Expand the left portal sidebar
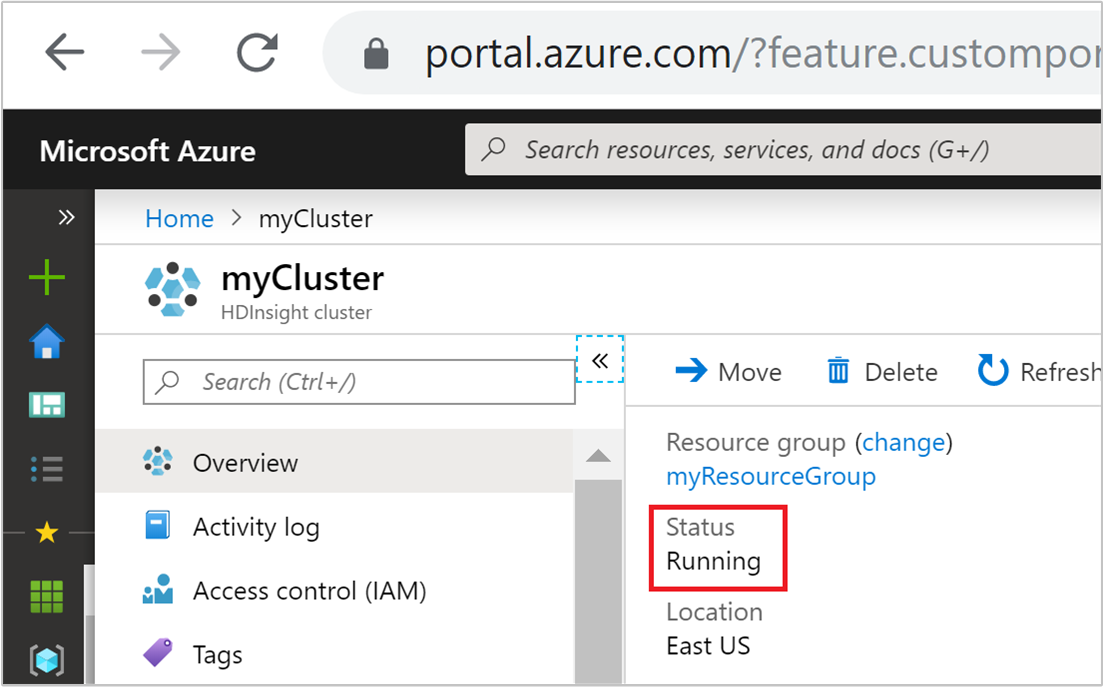This screenshot has width=1104, height=687. [66, 217]
